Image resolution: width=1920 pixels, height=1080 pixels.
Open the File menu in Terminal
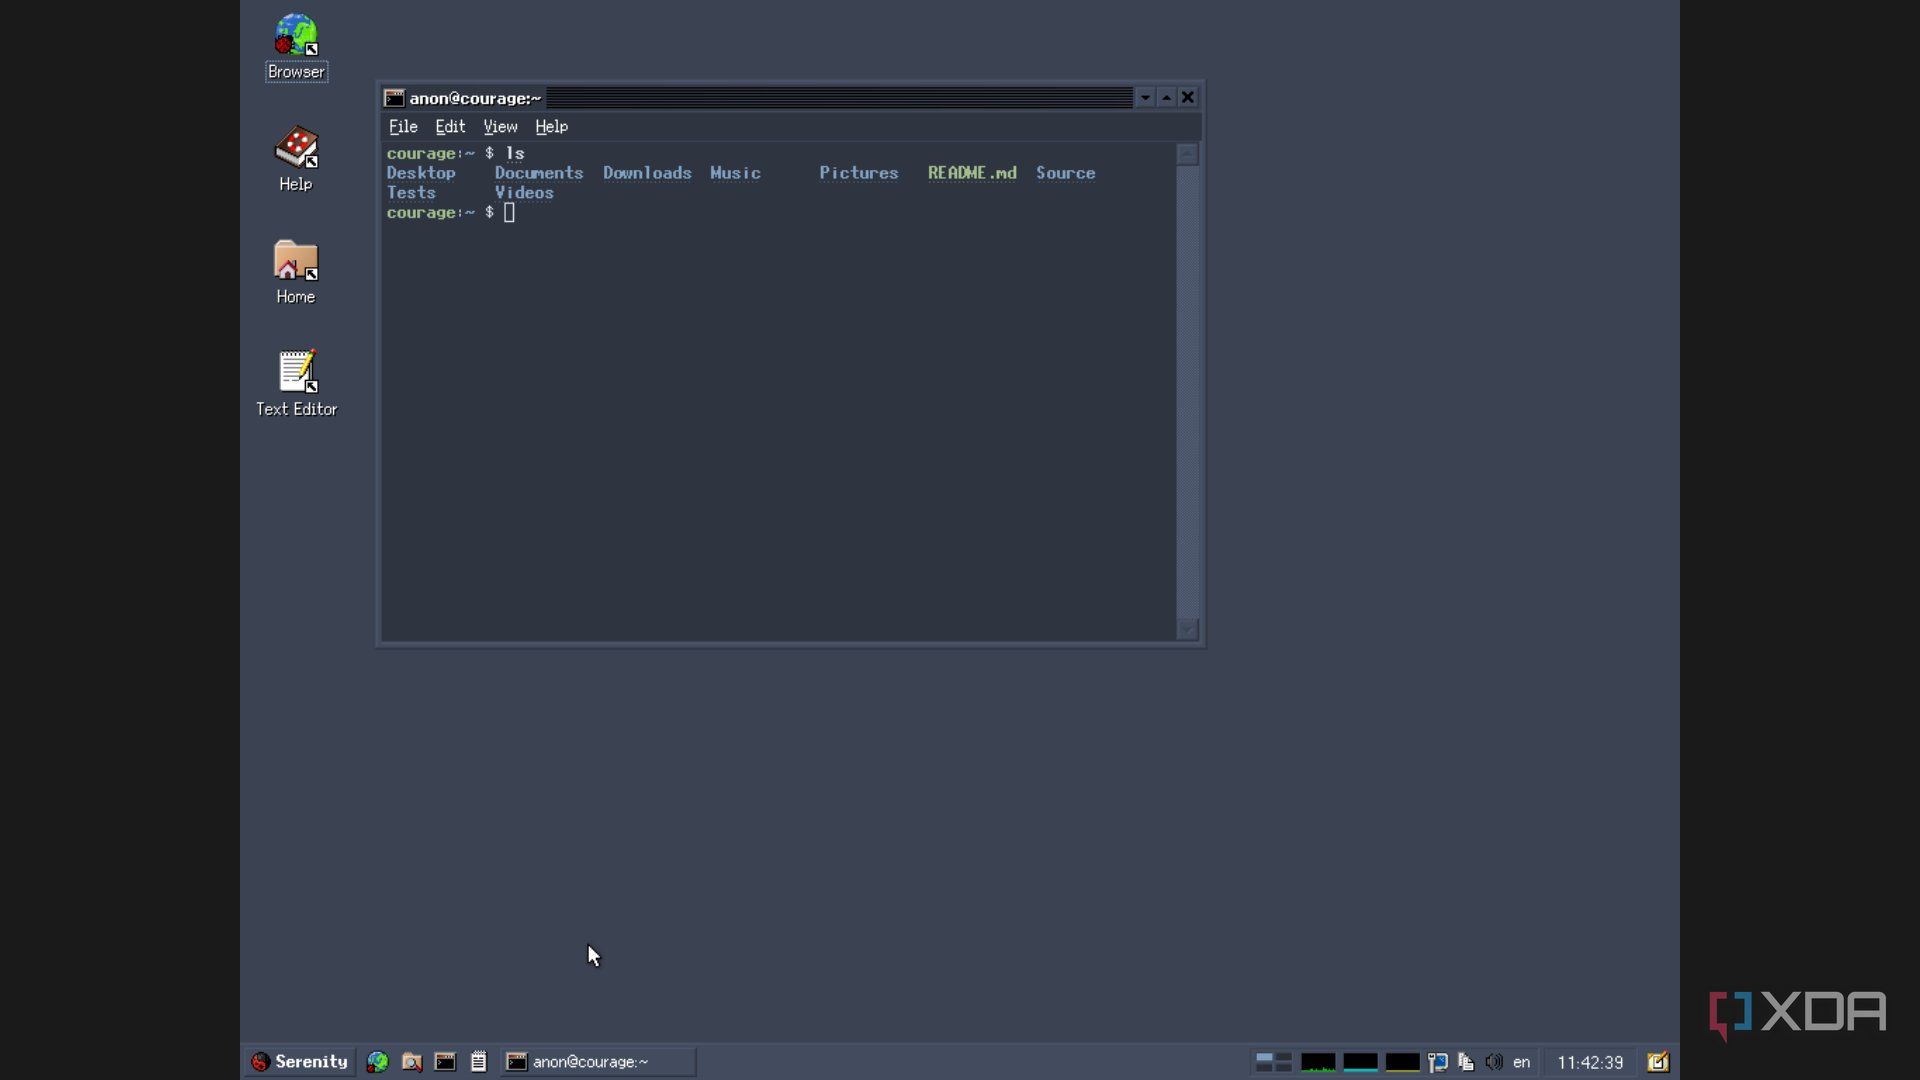coord(403,127)
